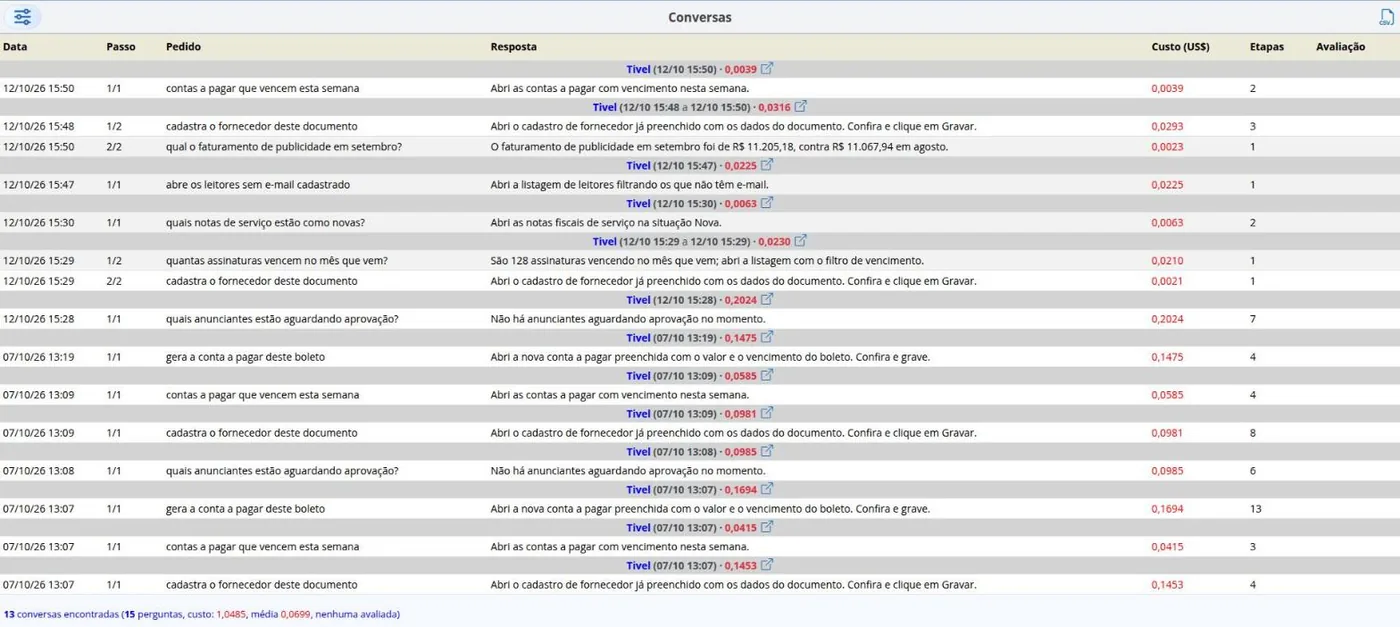This screenshot has height=627, width=1400.
Task: Click the cost value 0,0023
Action: coord(1167,146)
